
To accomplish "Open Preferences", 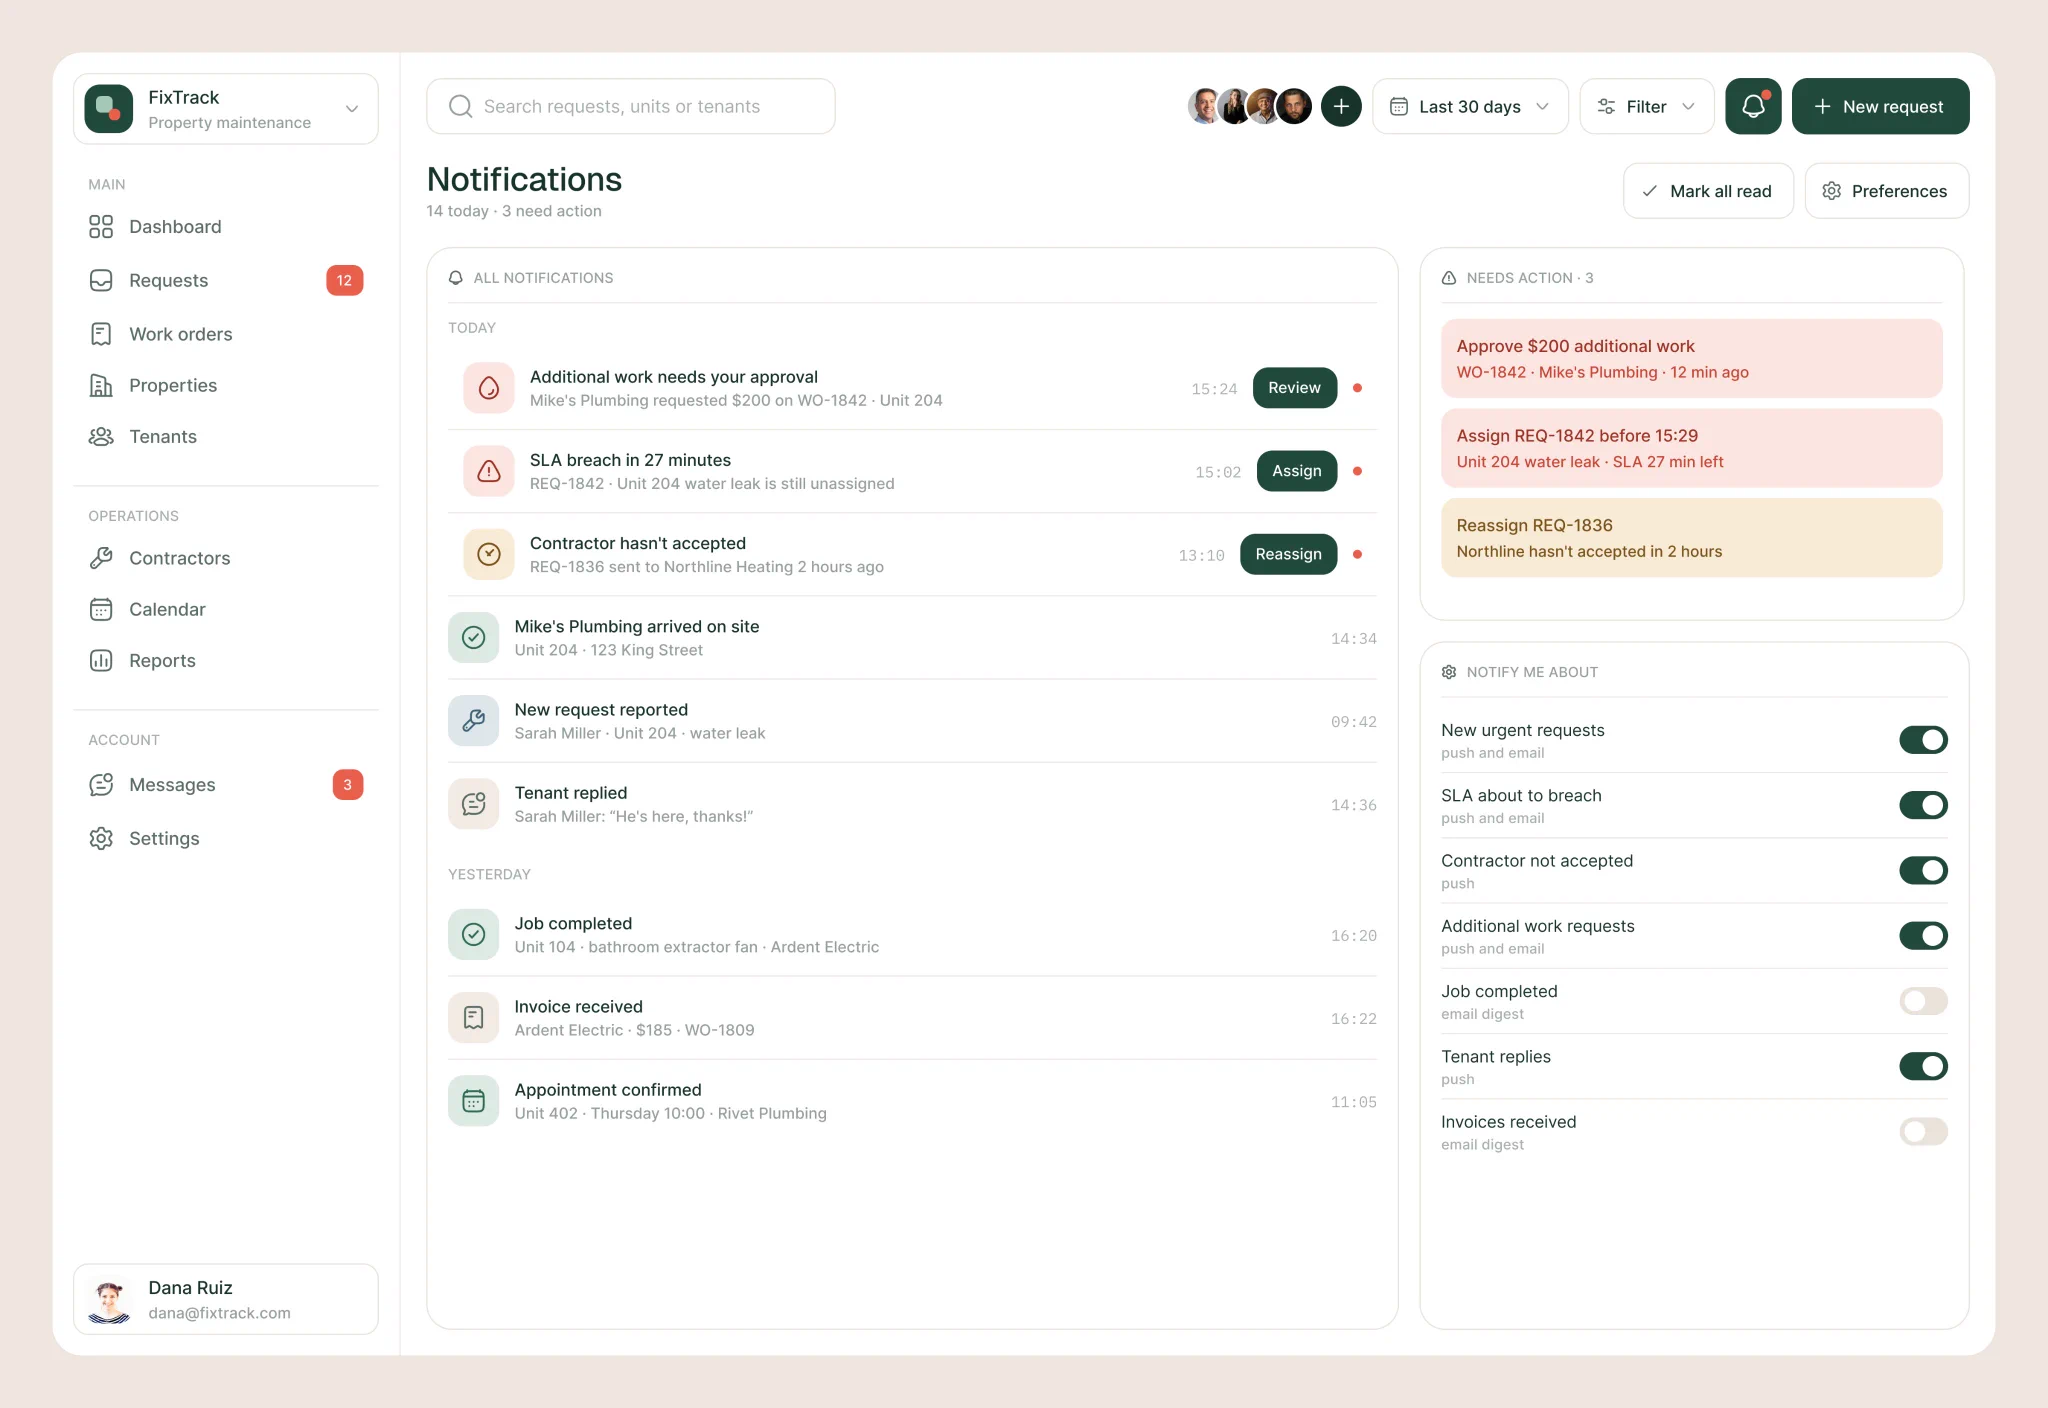I will tap(1886, 191).
